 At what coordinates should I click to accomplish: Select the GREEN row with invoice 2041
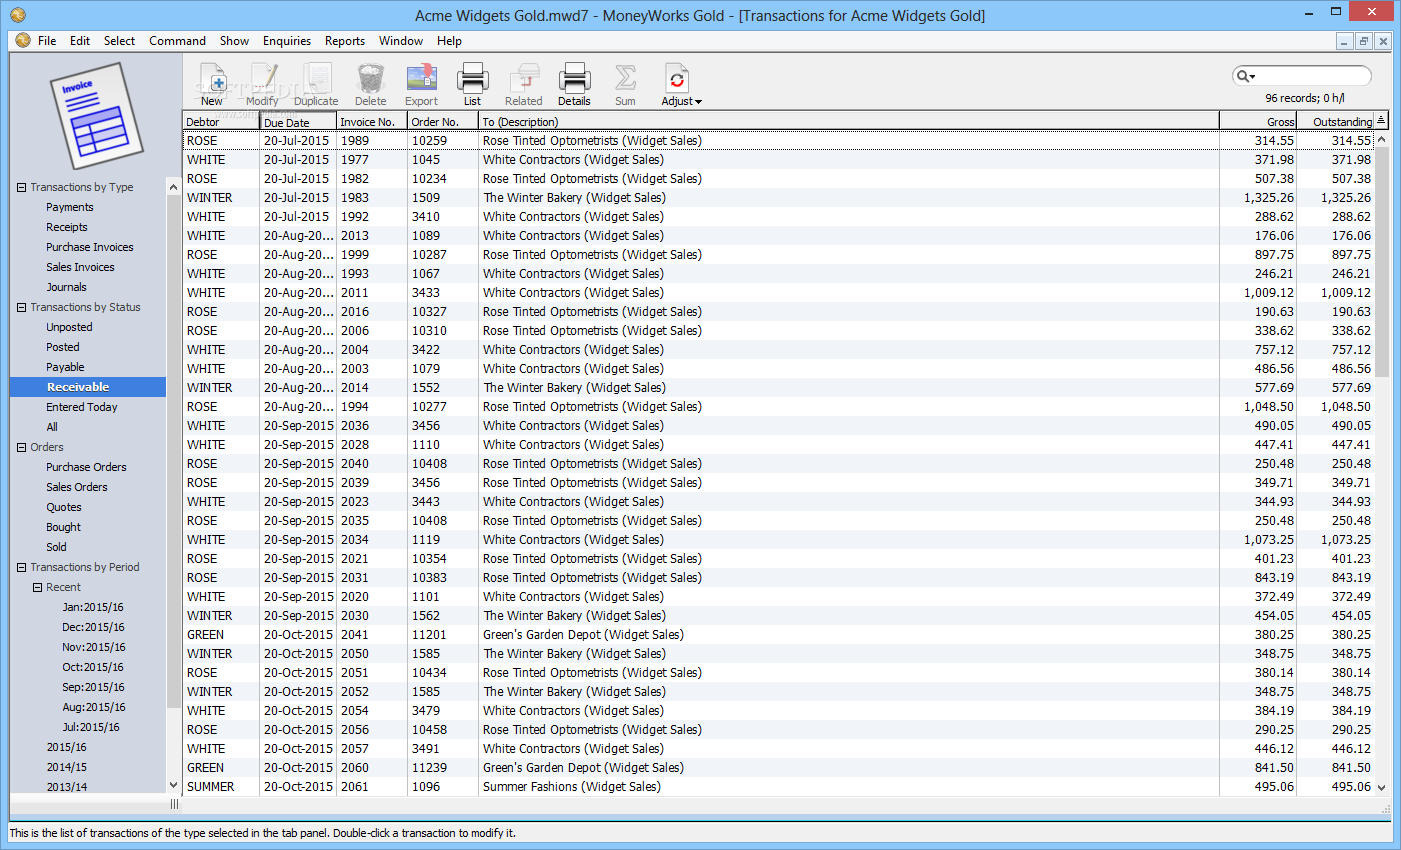pos(779,635)
